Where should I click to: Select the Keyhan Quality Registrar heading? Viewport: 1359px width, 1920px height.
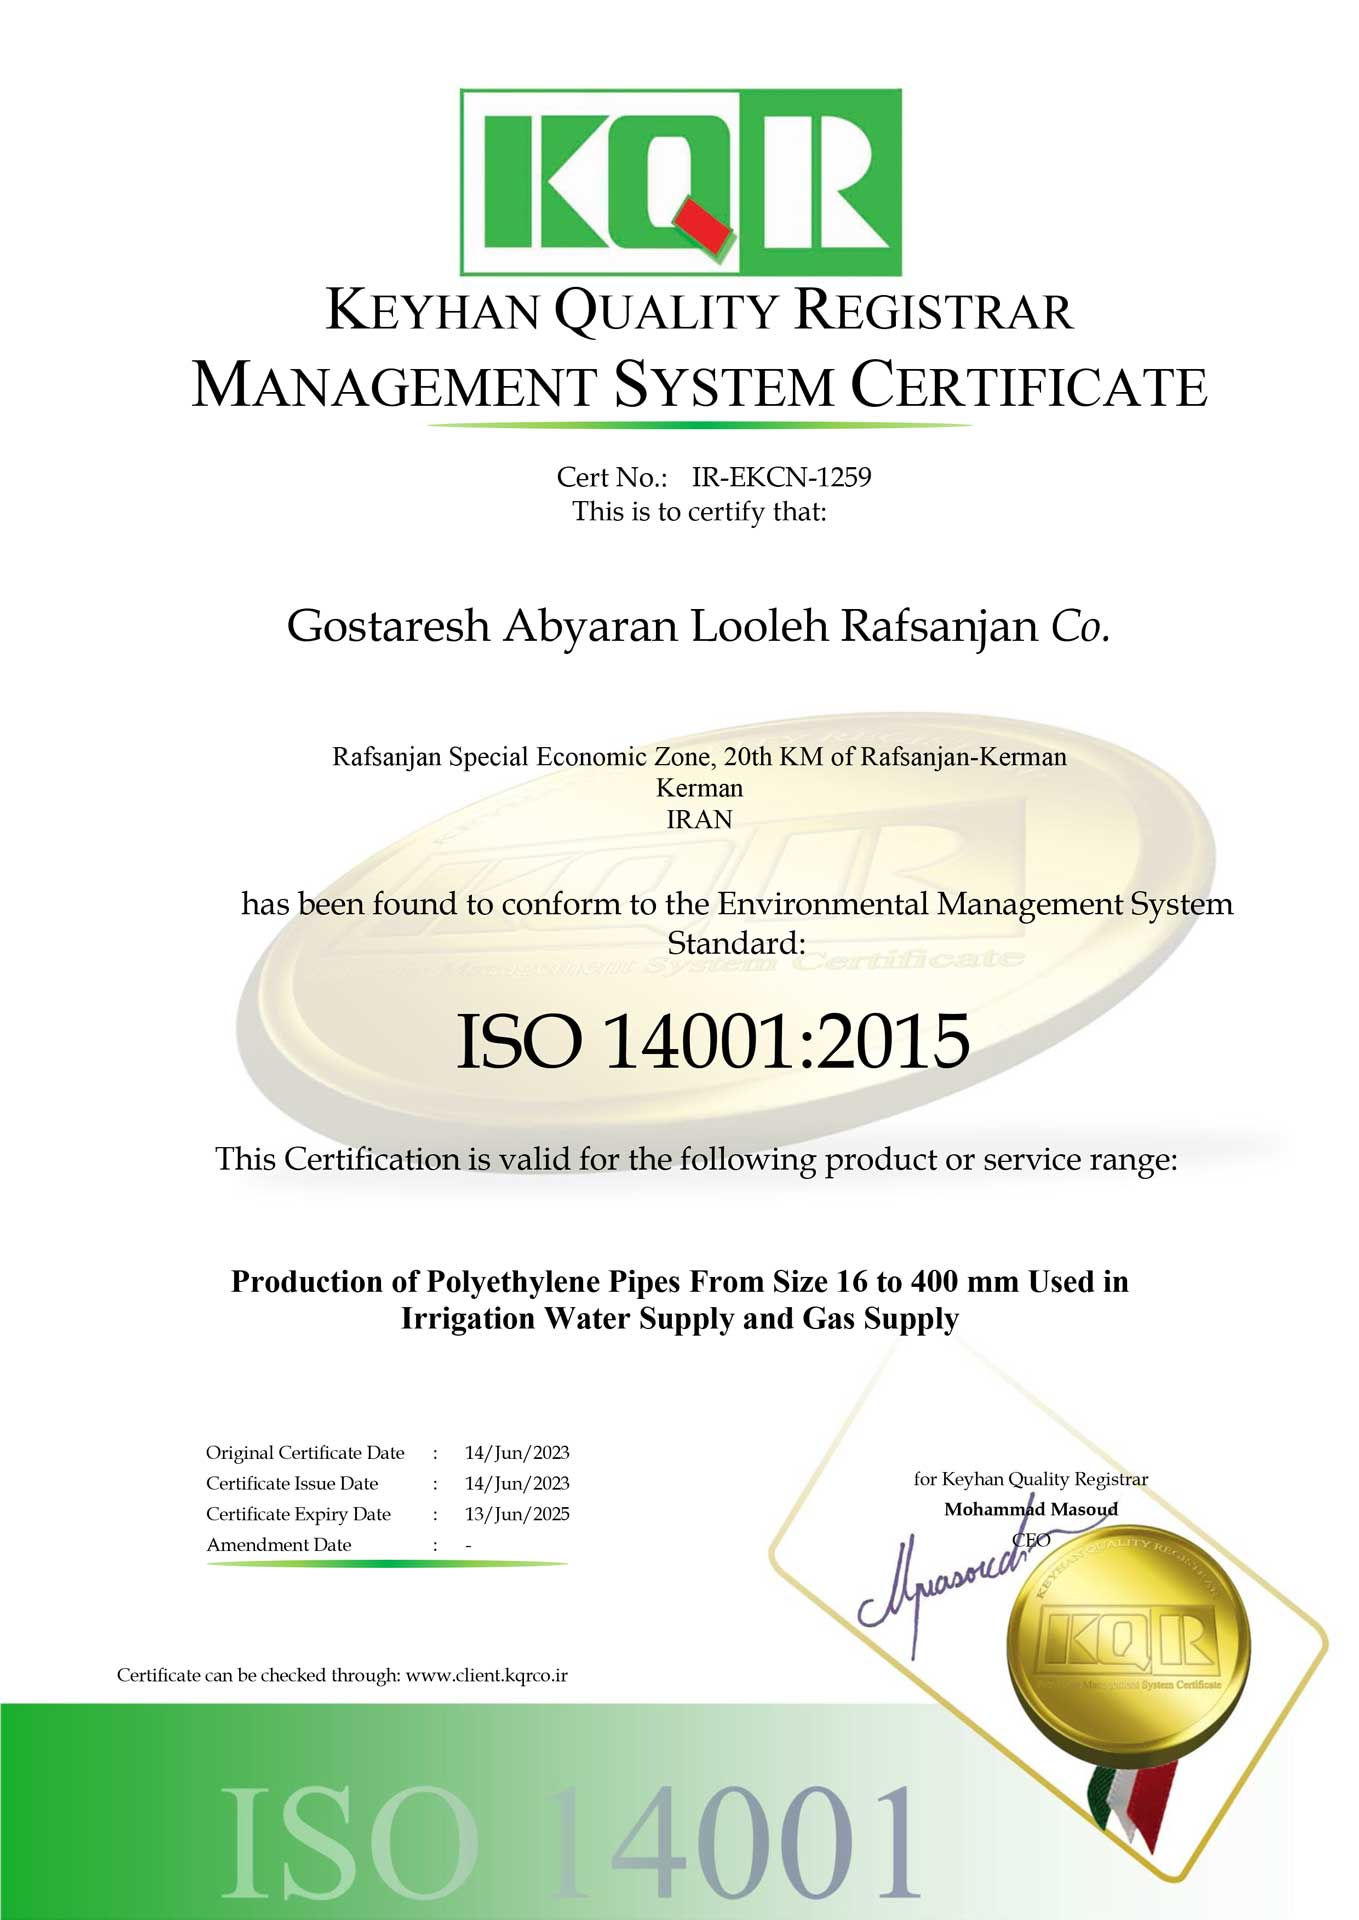tap(699, 311)
